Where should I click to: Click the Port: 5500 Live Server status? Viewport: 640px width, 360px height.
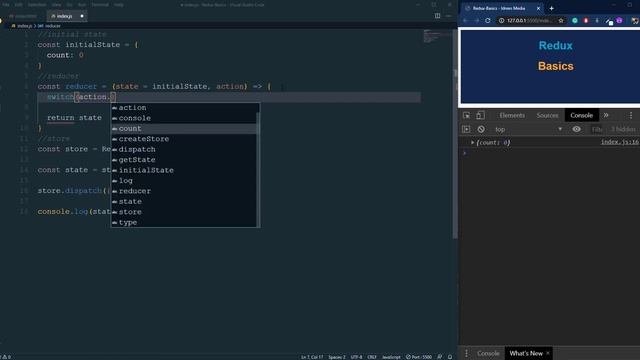(419, 357)
